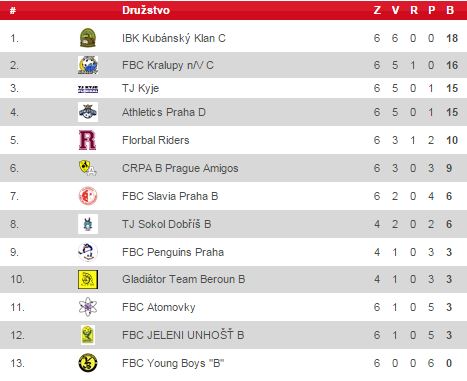467x381 pixels.
Task: Click the V wins column header
Action: click(x=395, y=10)
